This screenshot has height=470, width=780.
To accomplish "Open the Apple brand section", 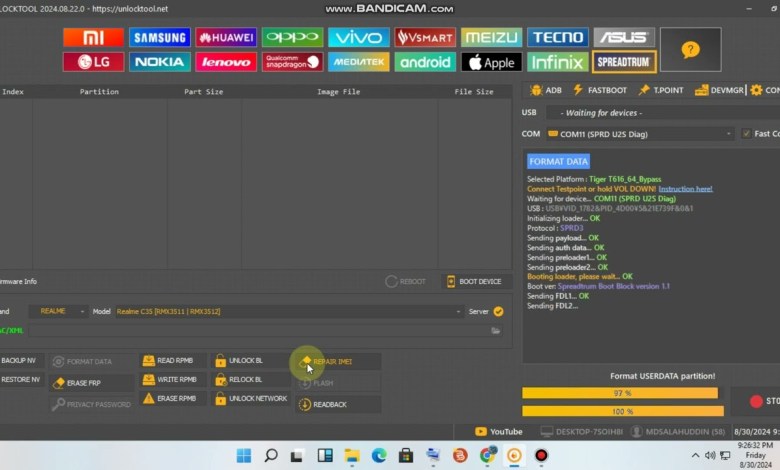I will coord(491,62).
